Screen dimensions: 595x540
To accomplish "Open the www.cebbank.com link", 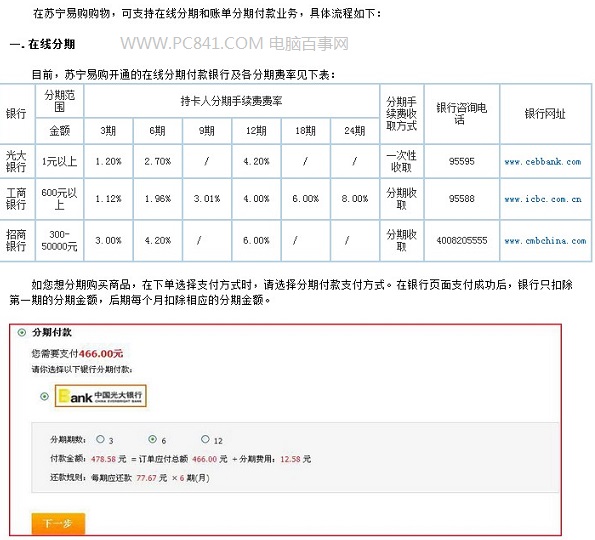I will pos(543,162).
